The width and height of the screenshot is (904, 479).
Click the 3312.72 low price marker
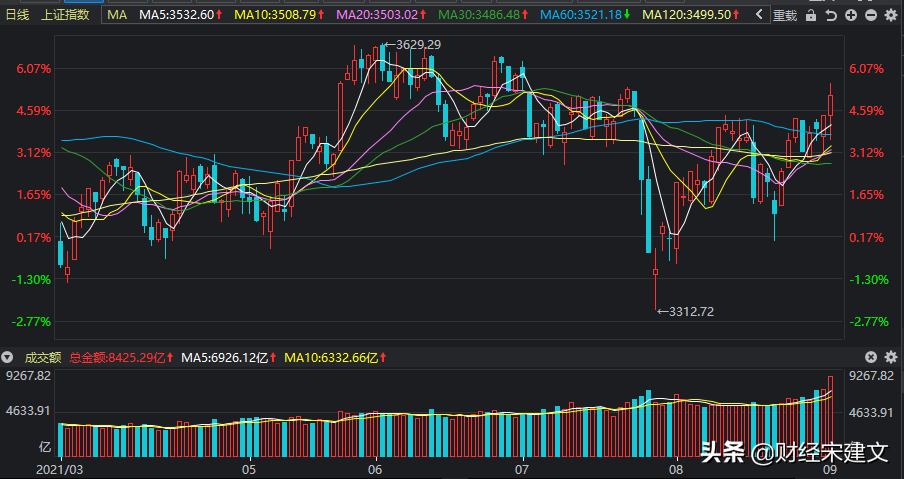[690, 312]
